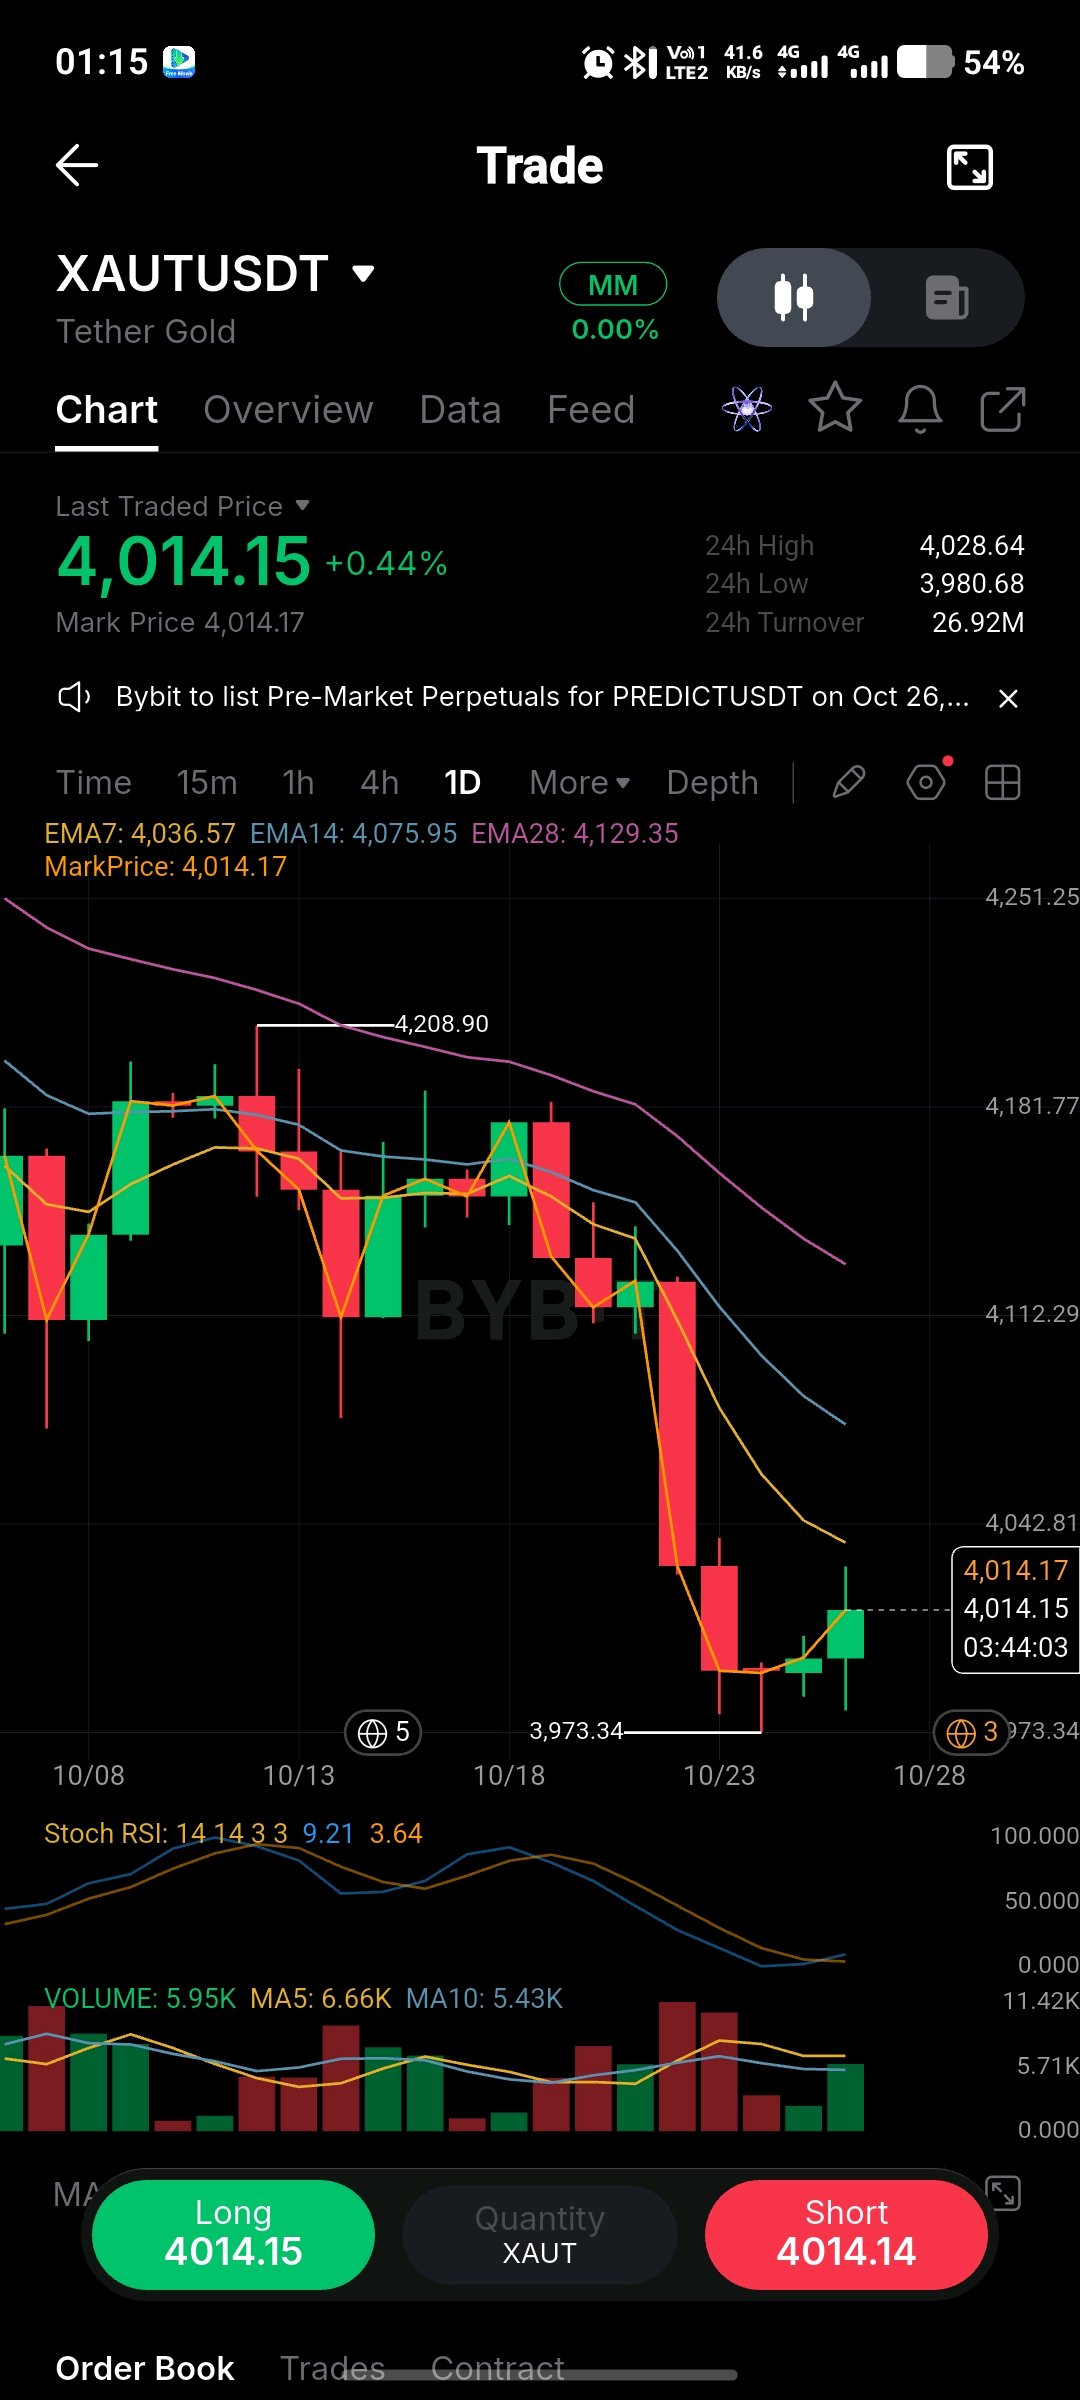
Task: Tap the globe events badge showing 5
Action: [x=383, y=1732]
